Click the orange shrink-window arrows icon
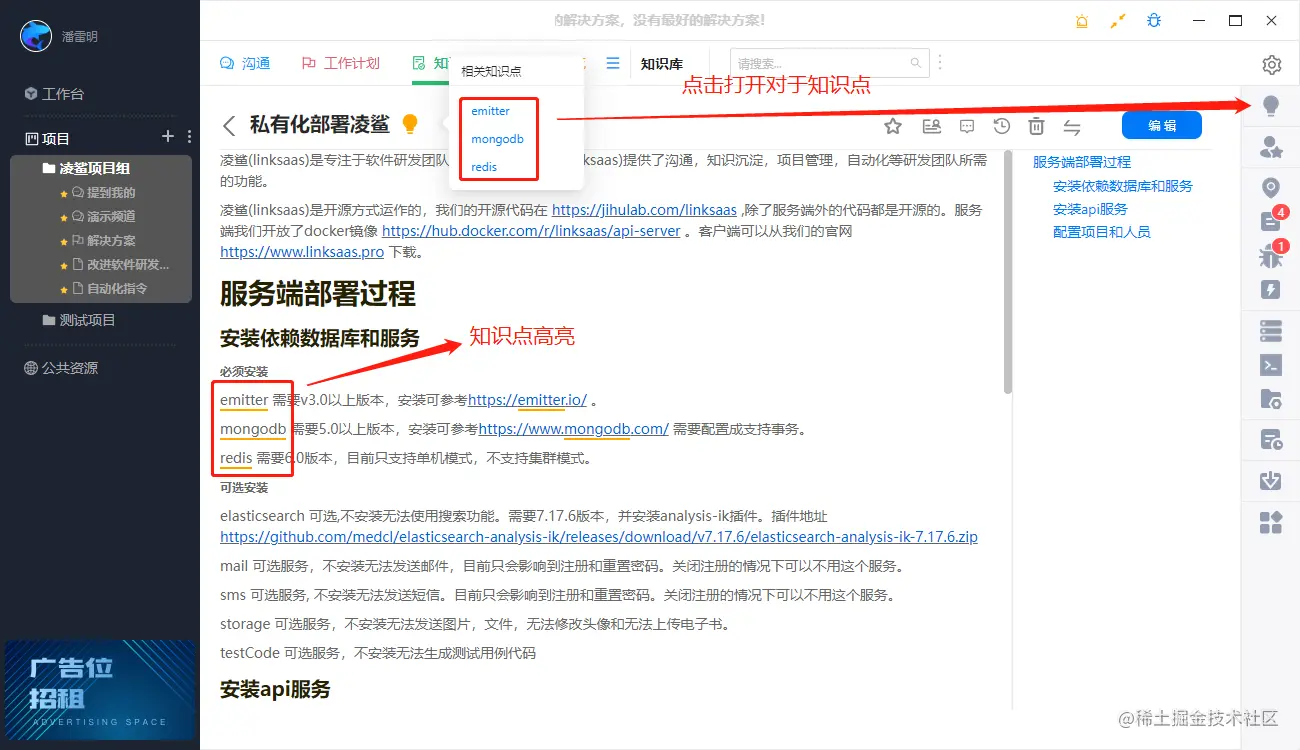The width and height of the screenshot is (1300, 750). click(x=1118, y=20)
